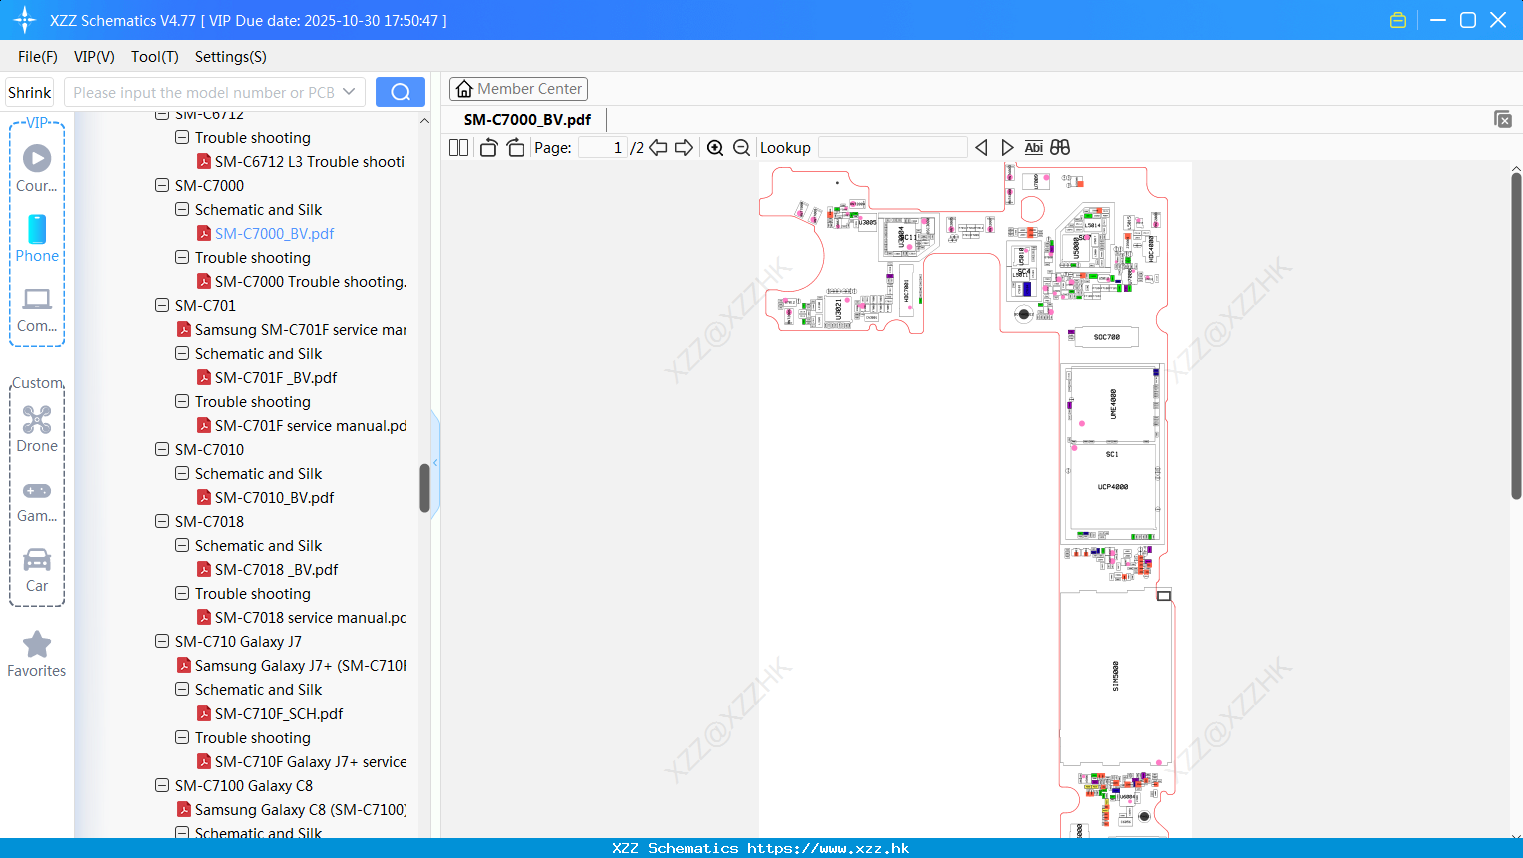The width and height of the screenshot is (1523, 858).
Task: Open Samsung SM-C701F service manual
Action: [x=300, y=329]
